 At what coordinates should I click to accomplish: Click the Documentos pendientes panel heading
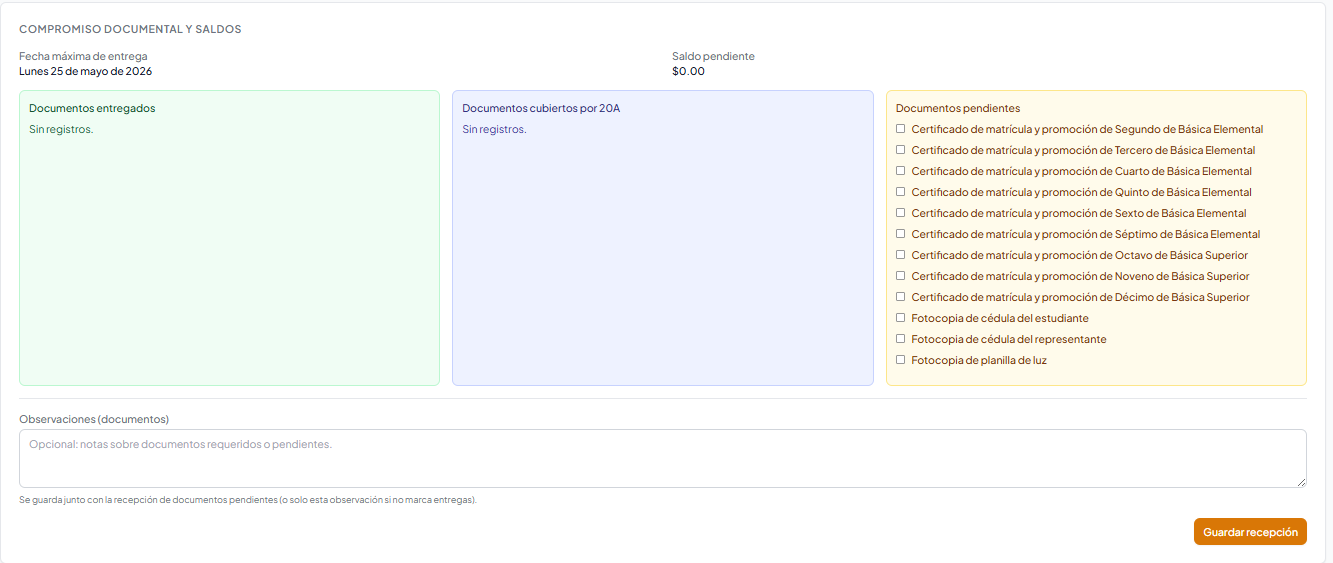click(x=957, y=108)
